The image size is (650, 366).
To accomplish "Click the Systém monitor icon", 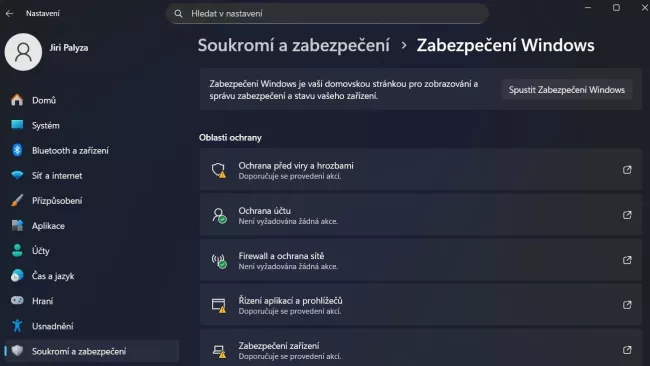I will click(17, 125).
